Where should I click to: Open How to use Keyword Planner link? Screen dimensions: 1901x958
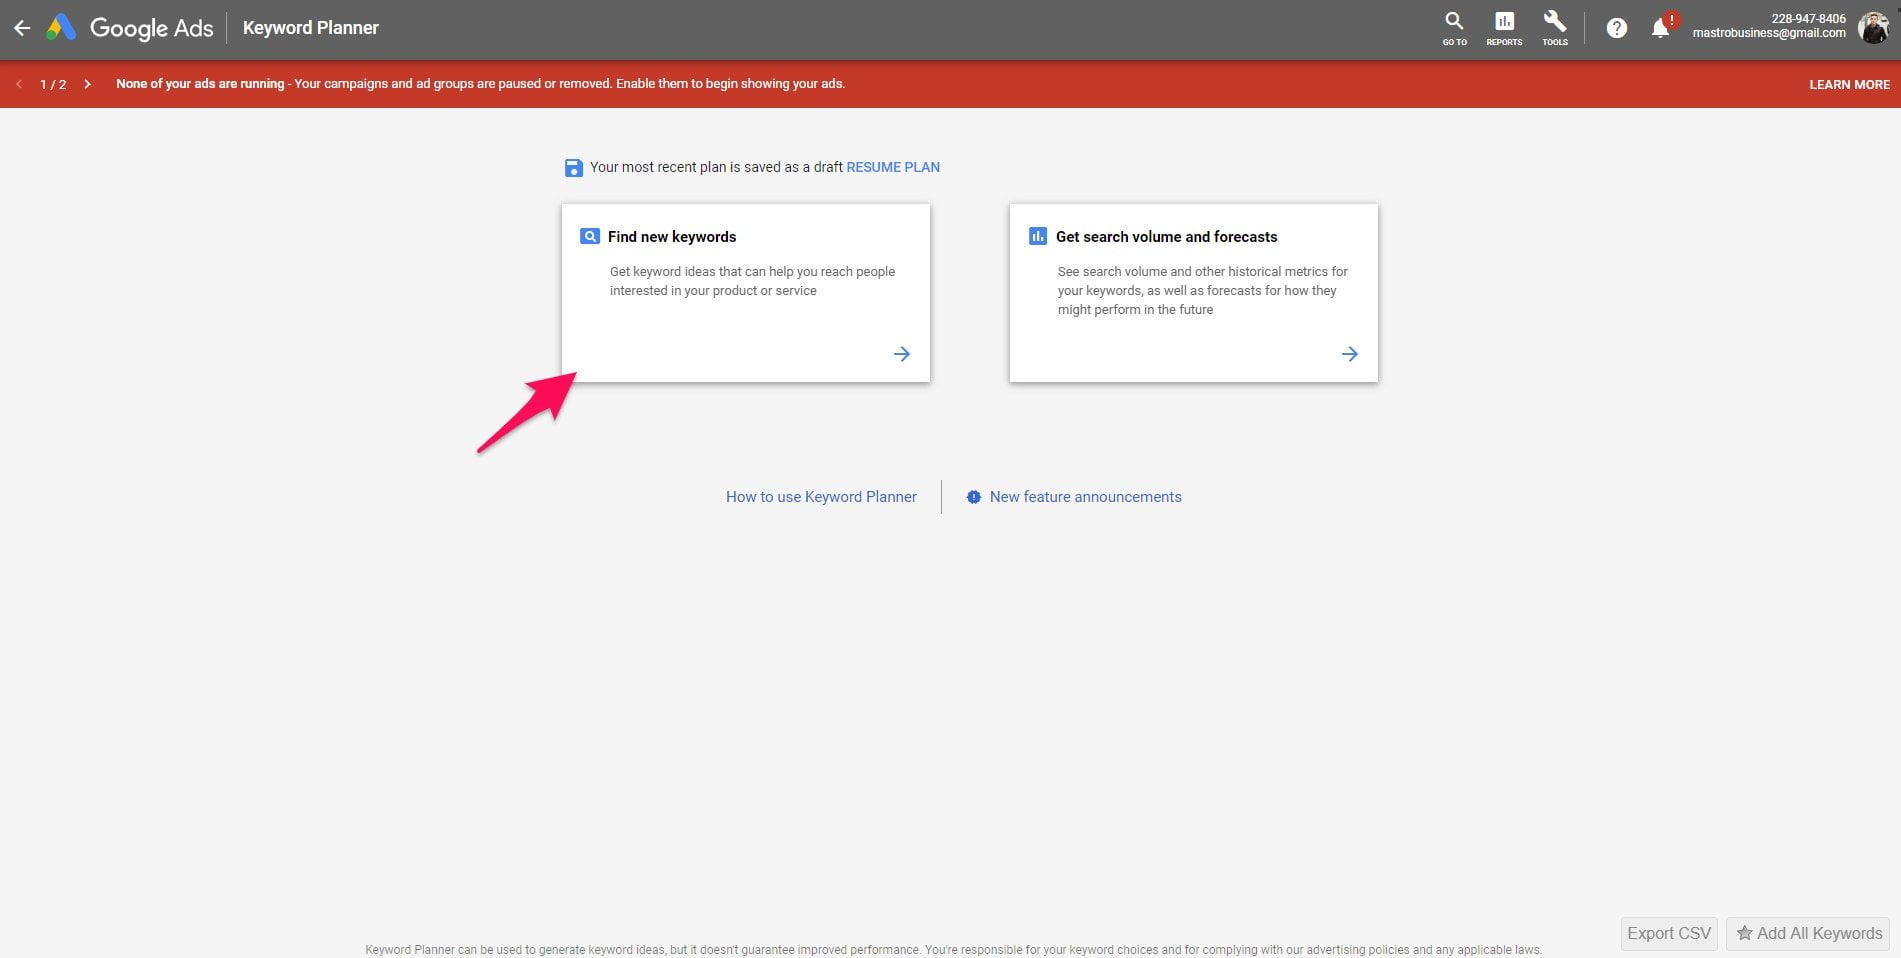(821, 497)
